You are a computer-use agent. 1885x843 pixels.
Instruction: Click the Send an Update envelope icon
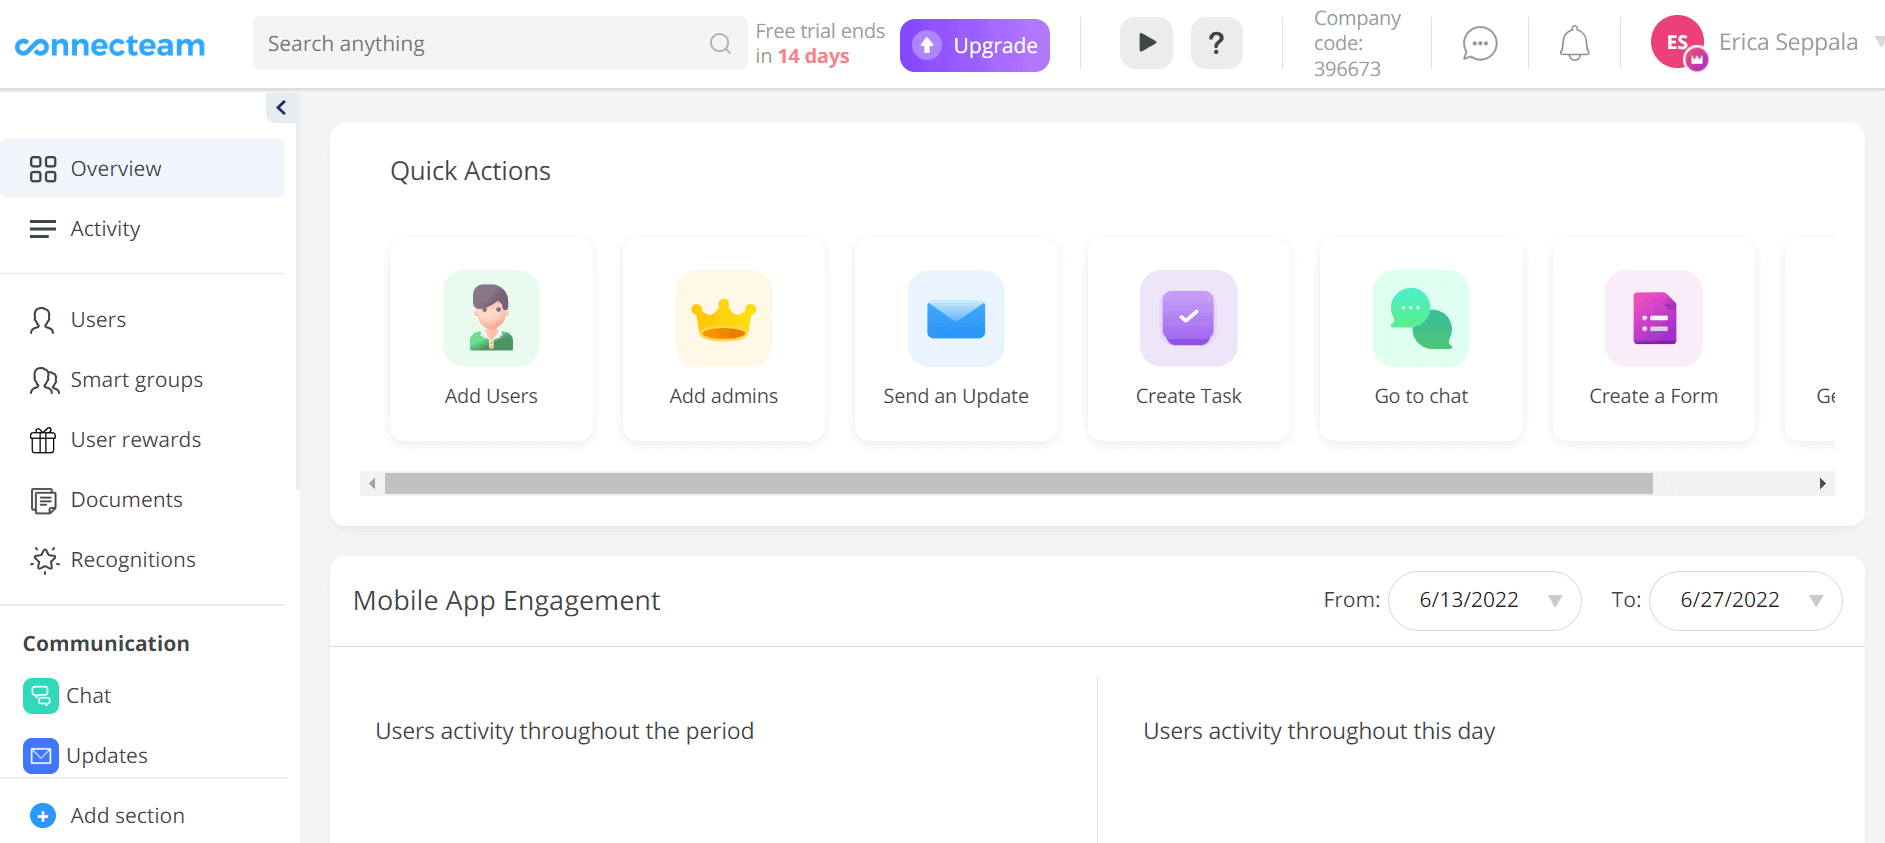pos(956,319)
